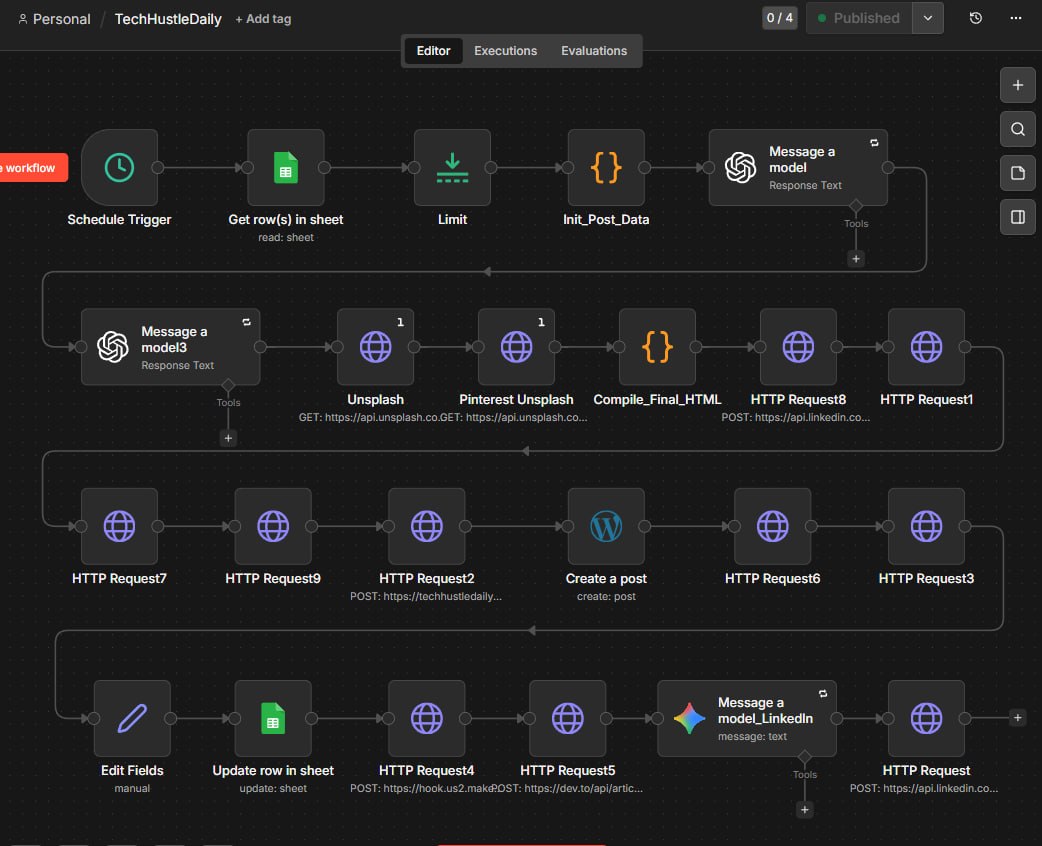Image resolution: width=1042 pixels, height=846 pixels.
Task: Open the Update row in sheet node
Action: tap(273, 718)
